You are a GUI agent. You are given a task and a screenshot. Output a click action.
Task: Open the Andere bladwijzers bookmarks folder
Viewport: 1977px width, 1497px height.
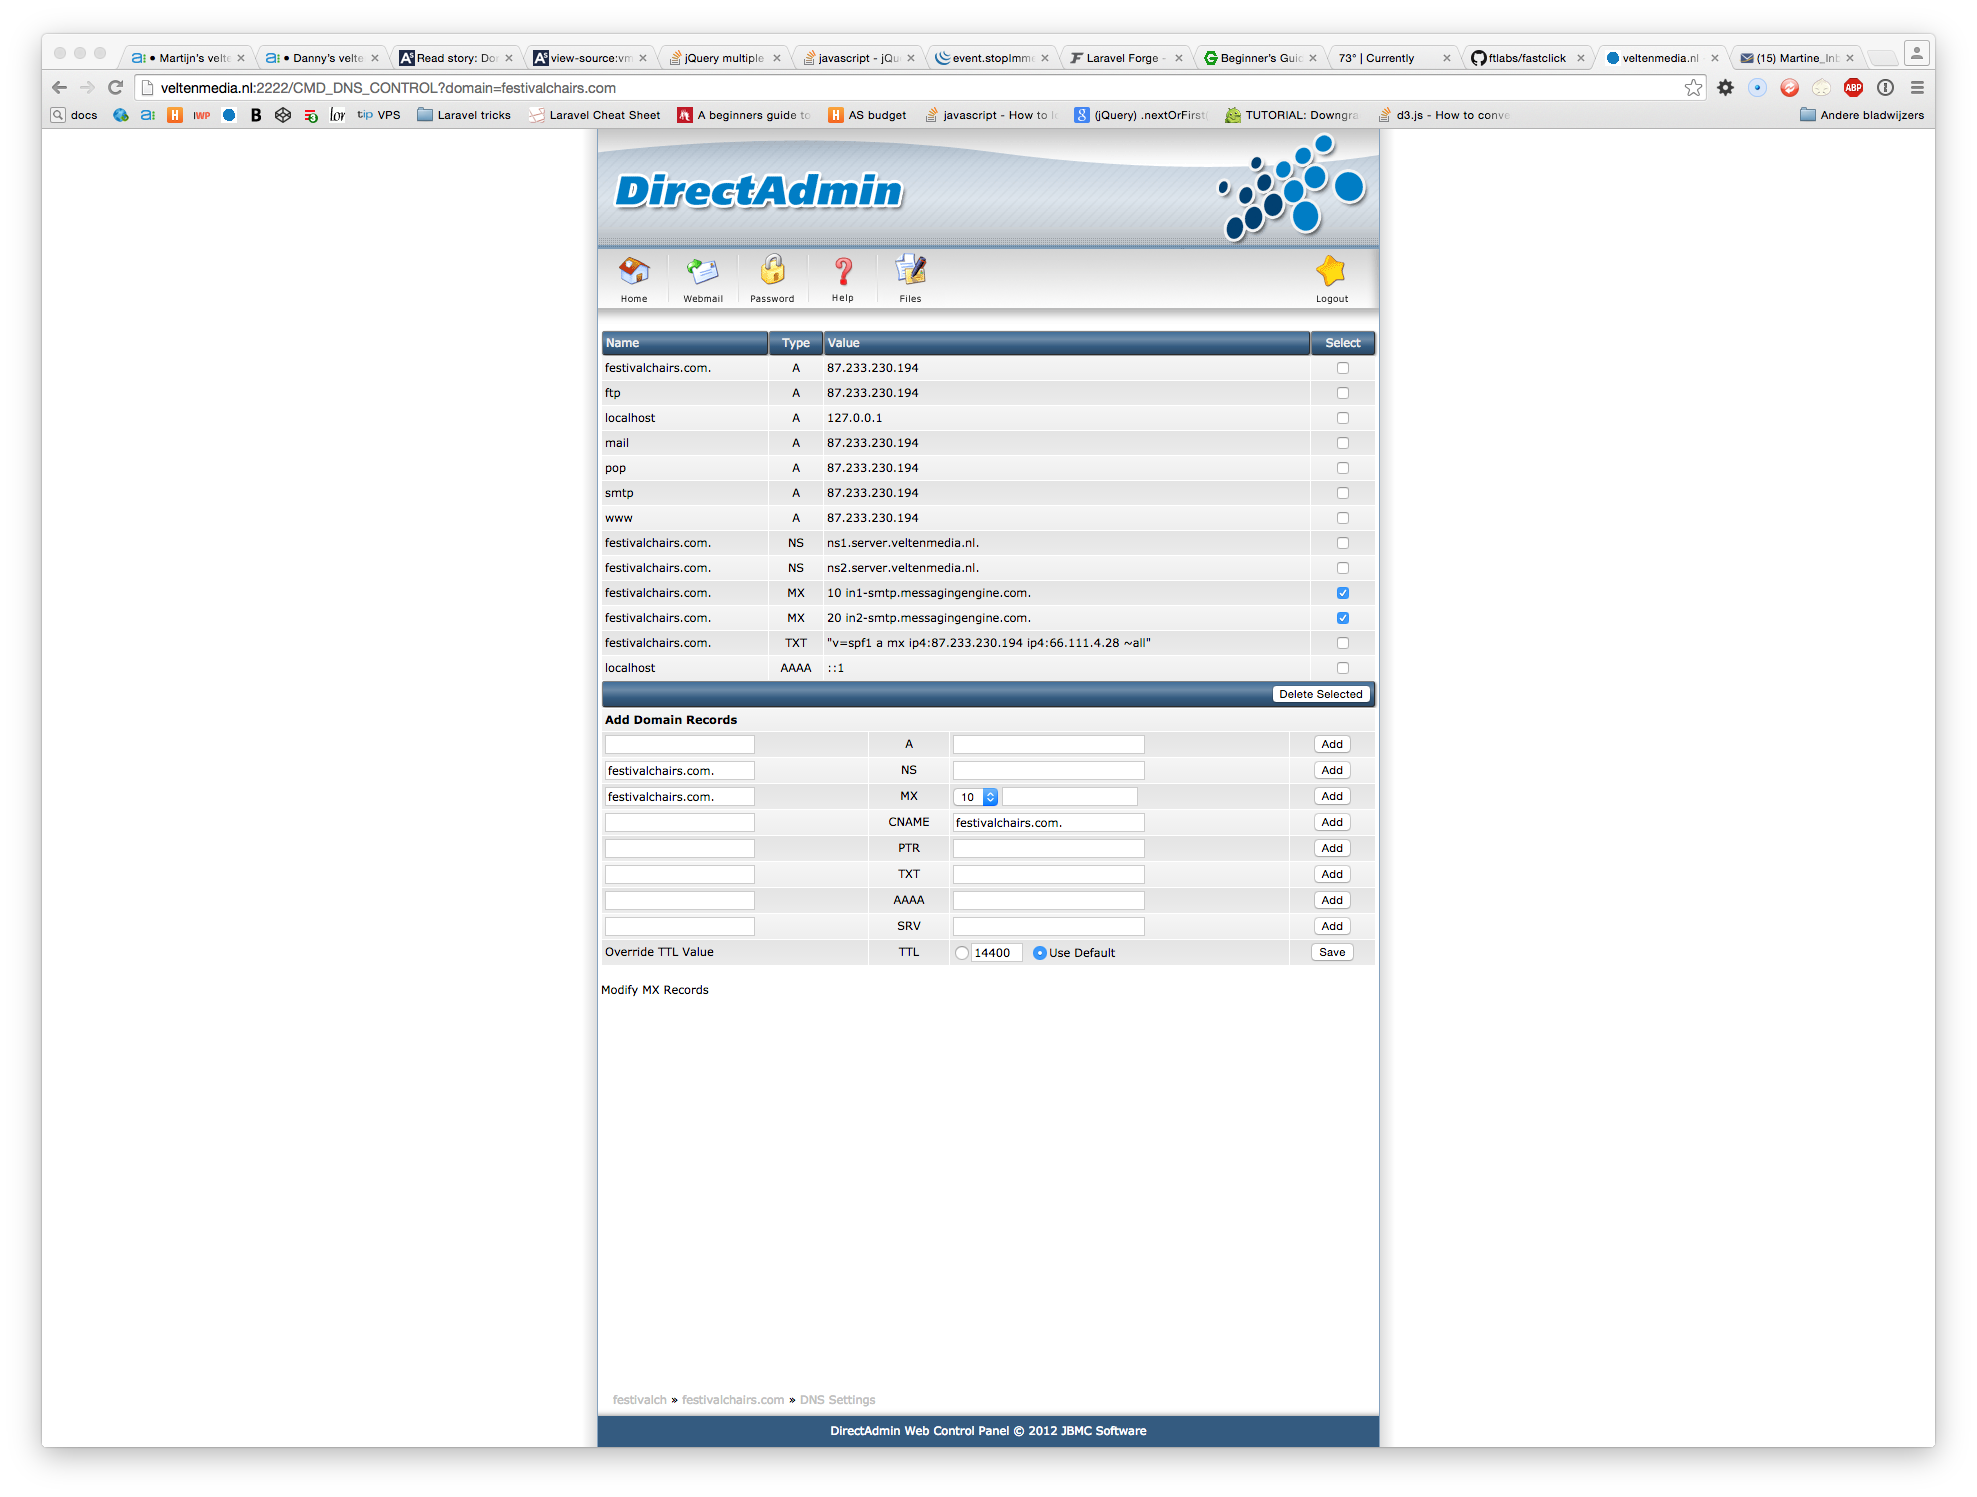click(1861, 115)
